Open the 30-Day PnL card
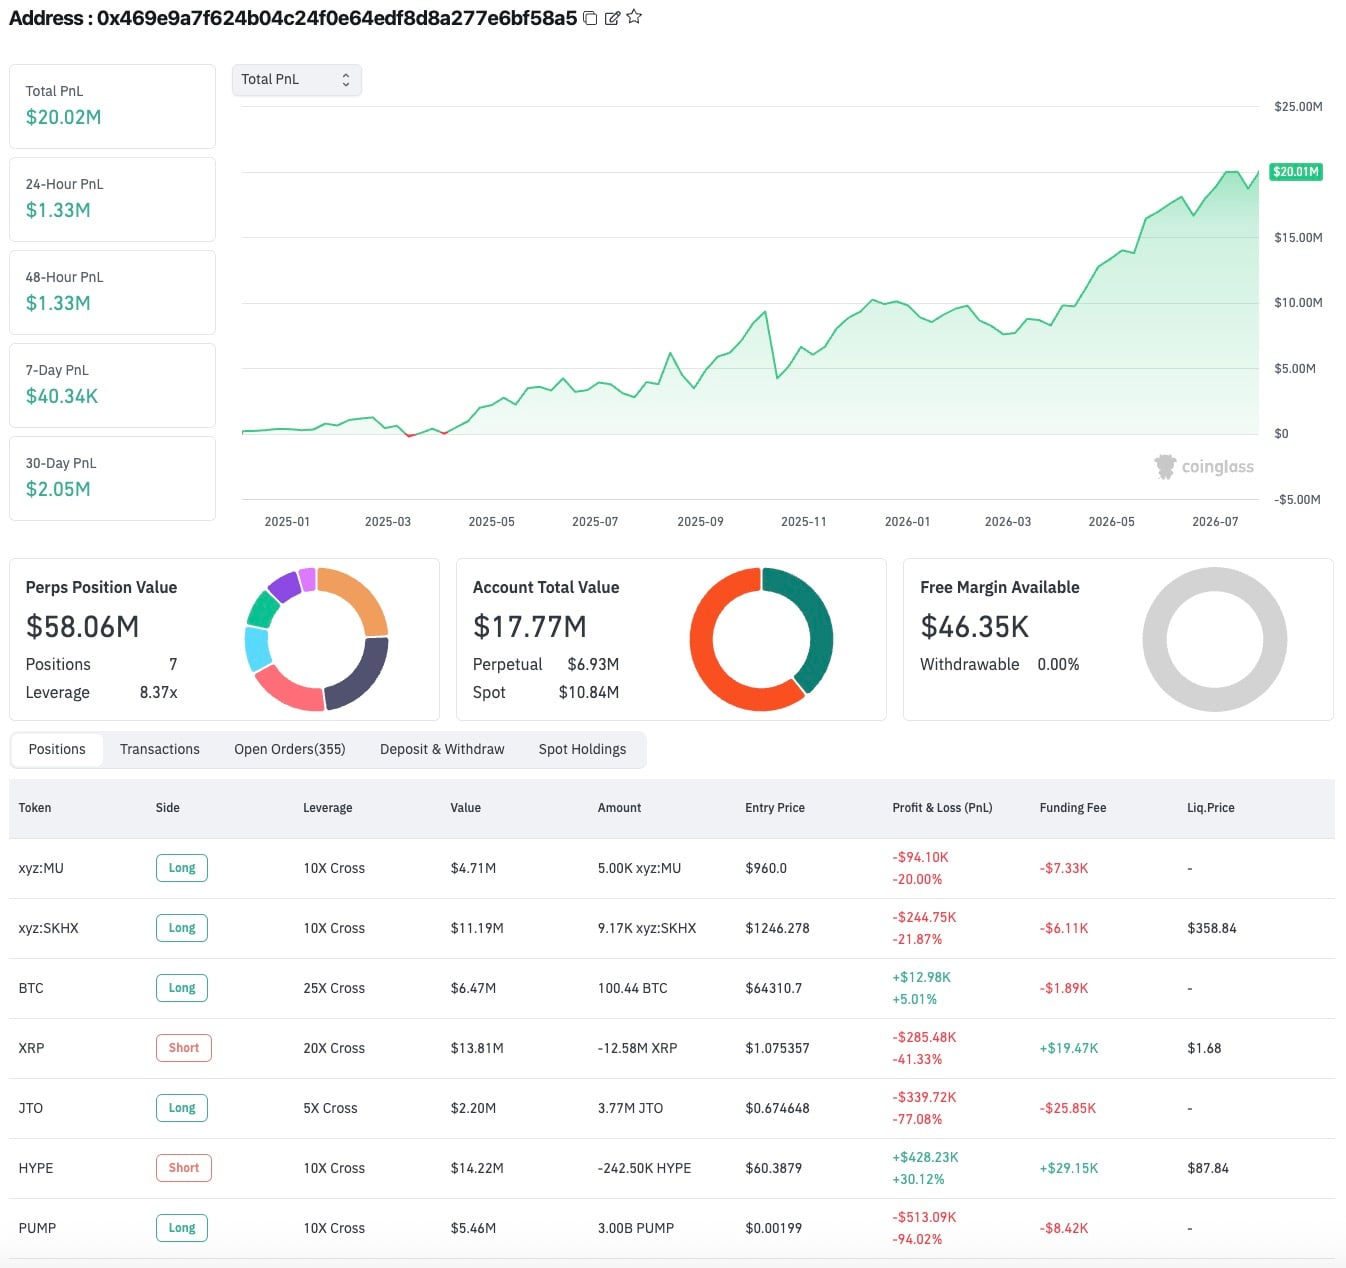Image resolution: width=1346 pixels, height=1268 pixels. (x=112, y=478)
